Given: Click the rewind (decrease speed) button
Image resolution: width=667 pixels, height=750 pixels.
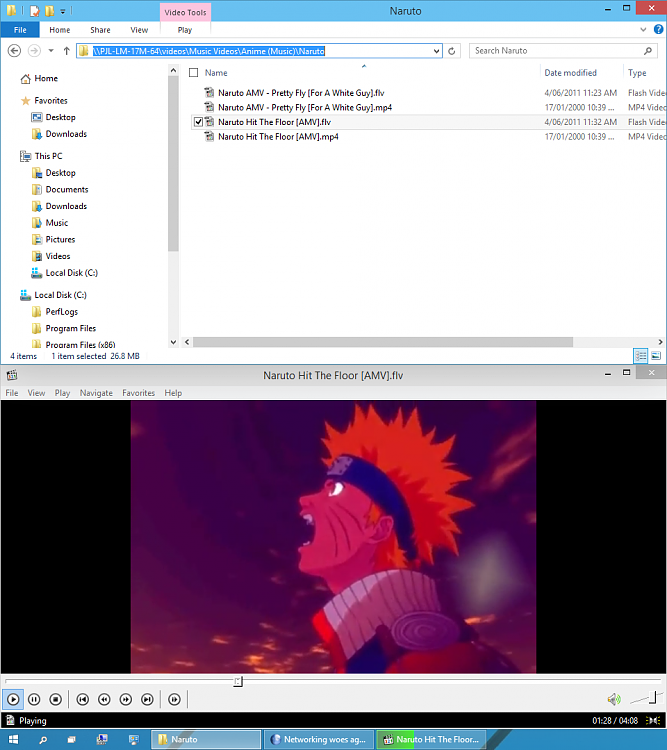Looking at the screenshot, I should pos(104,699).
